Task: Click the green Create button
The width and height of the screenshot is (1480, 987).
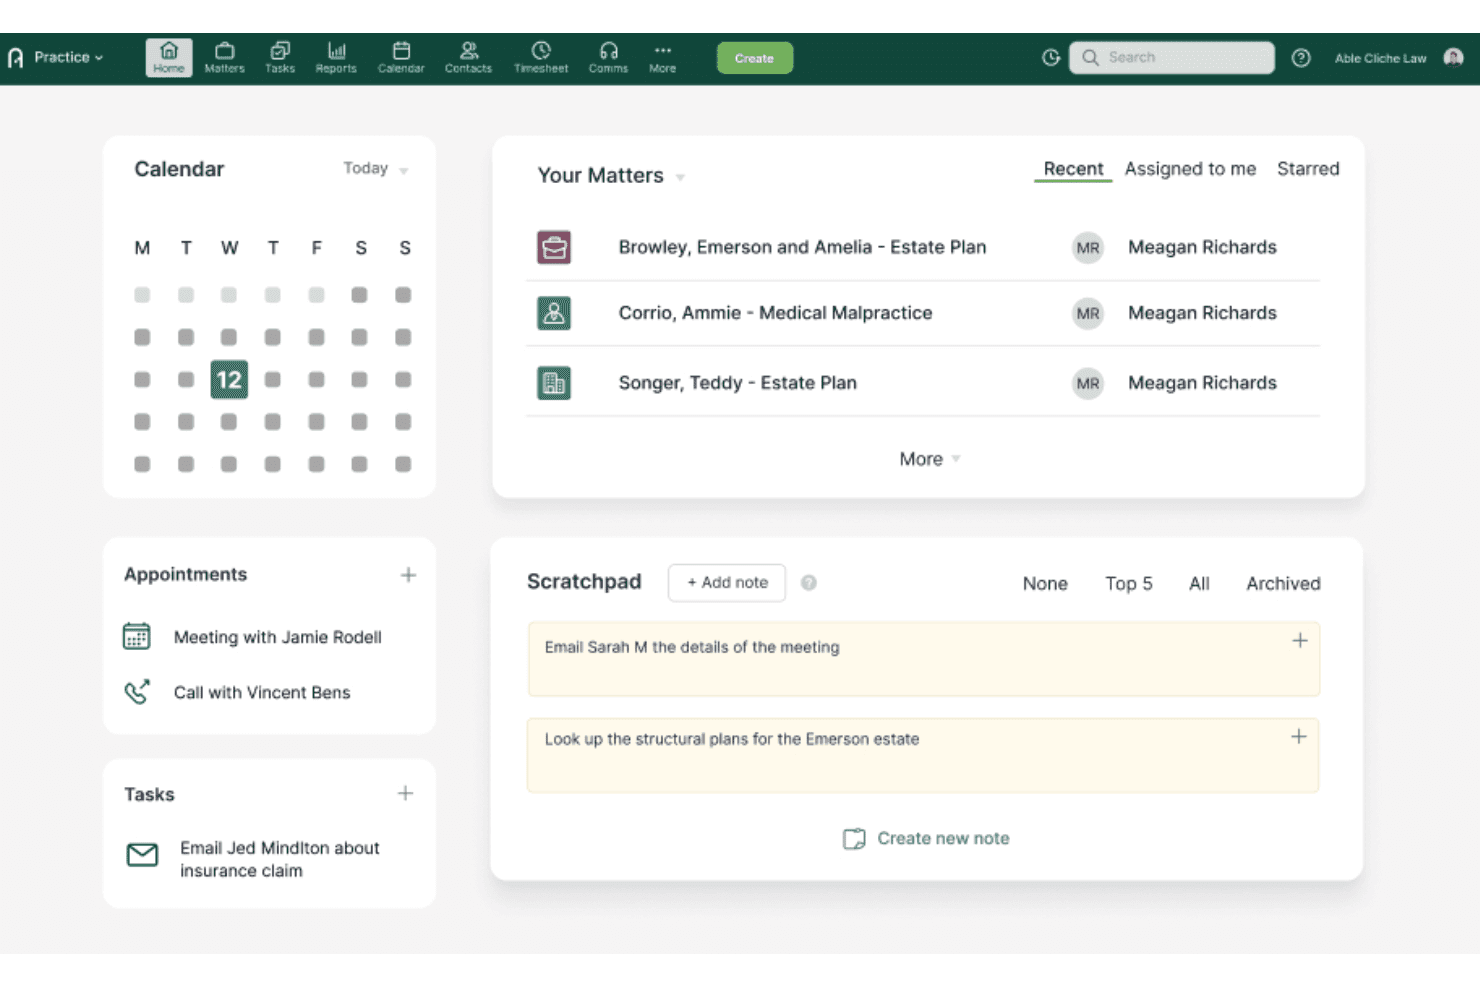Action: pyautogui.click(x=755, y=58)
